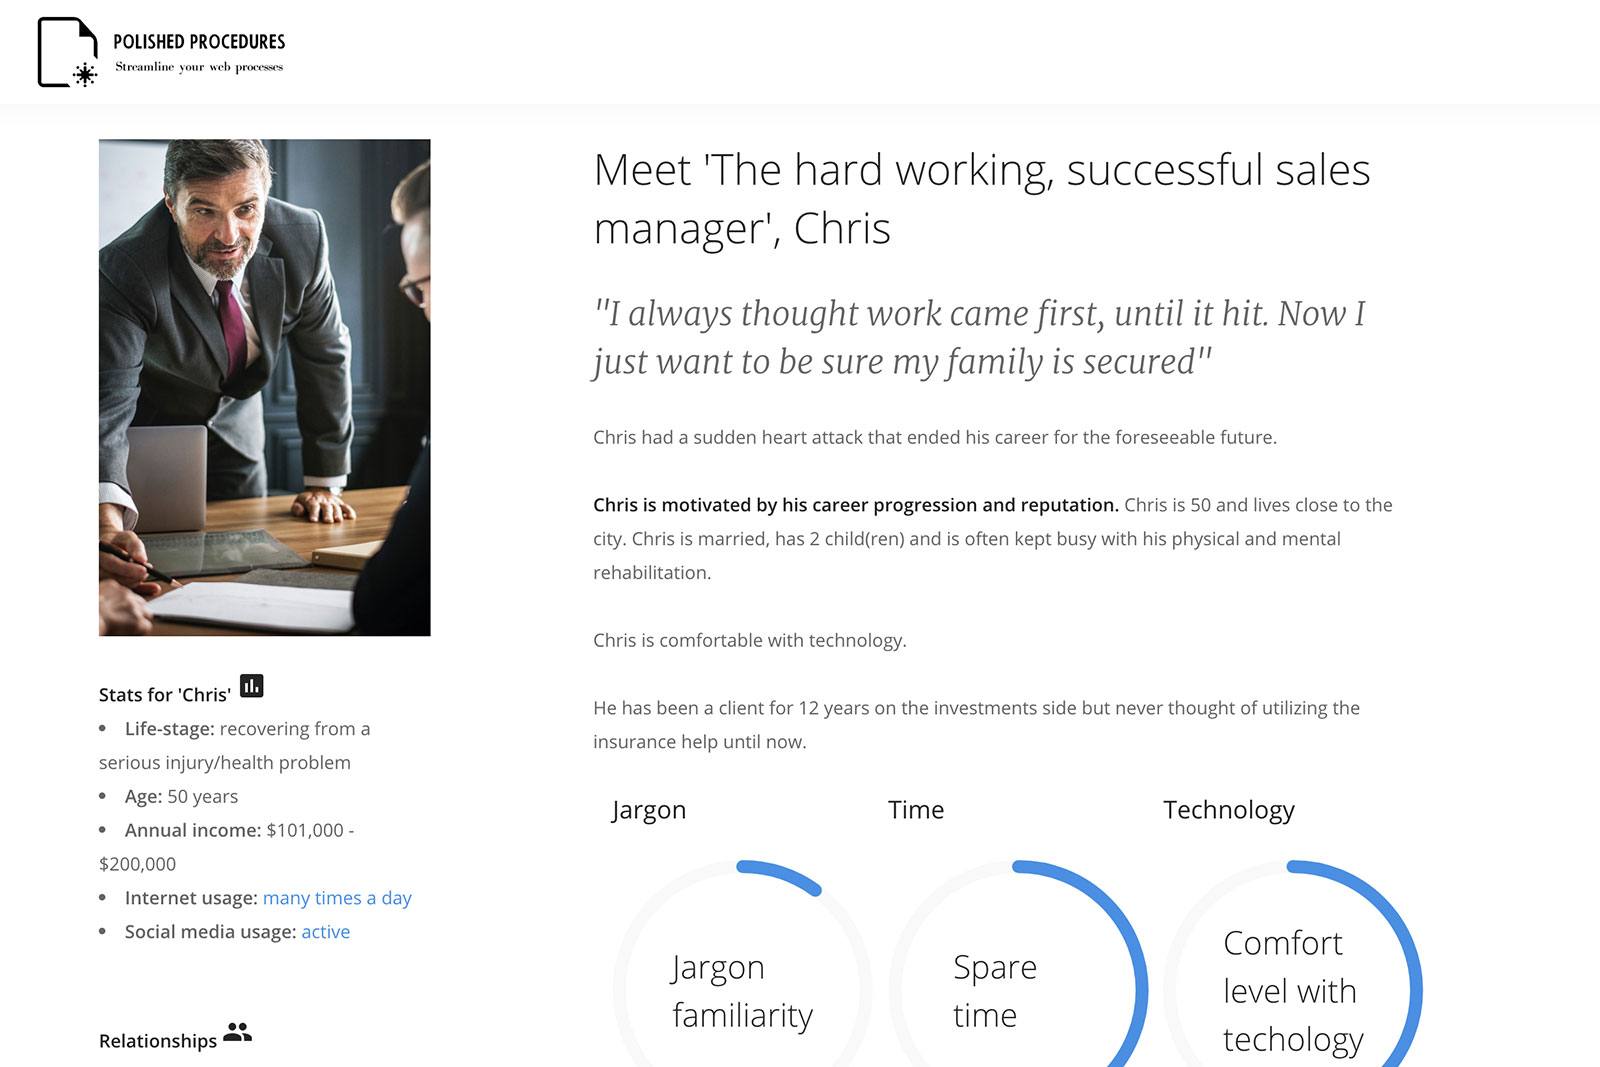Click the Technology section label

pos(1228,810)
